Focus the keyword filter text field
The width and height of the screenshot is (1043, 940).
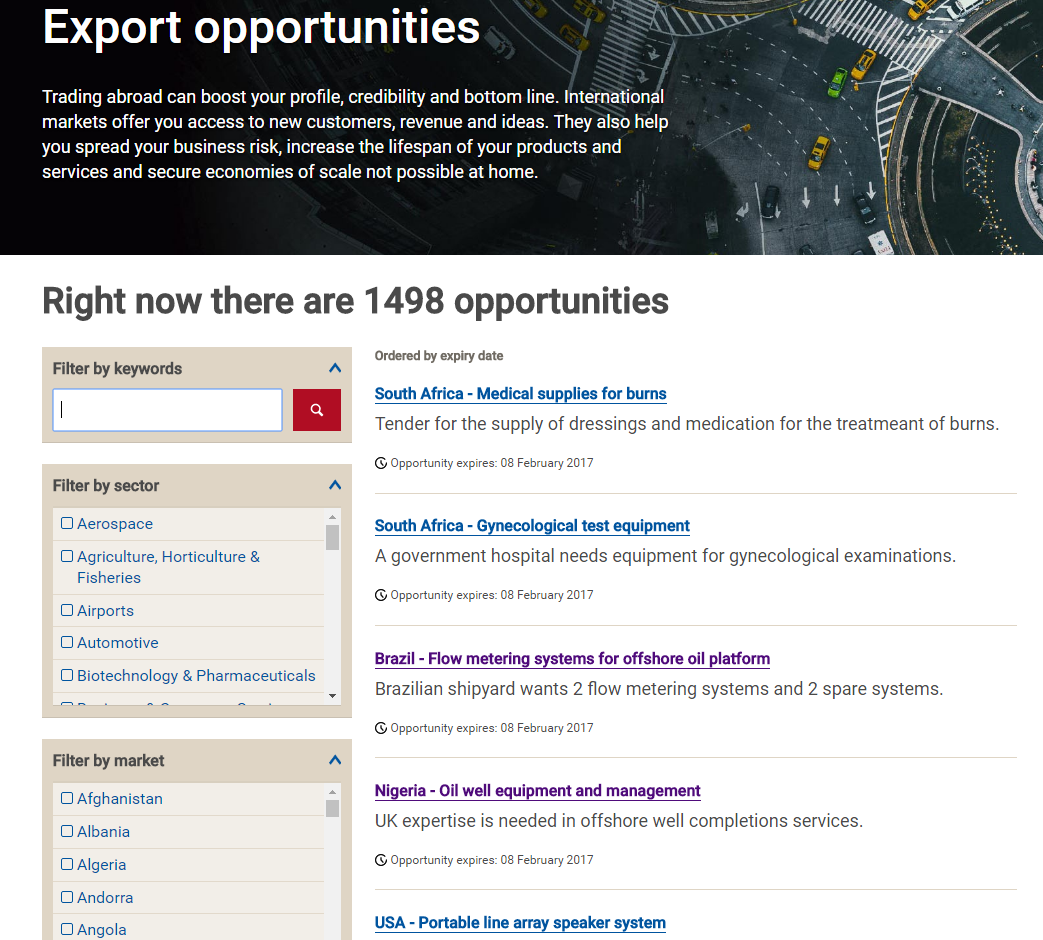pyautogui.click(x=167, y=410)
